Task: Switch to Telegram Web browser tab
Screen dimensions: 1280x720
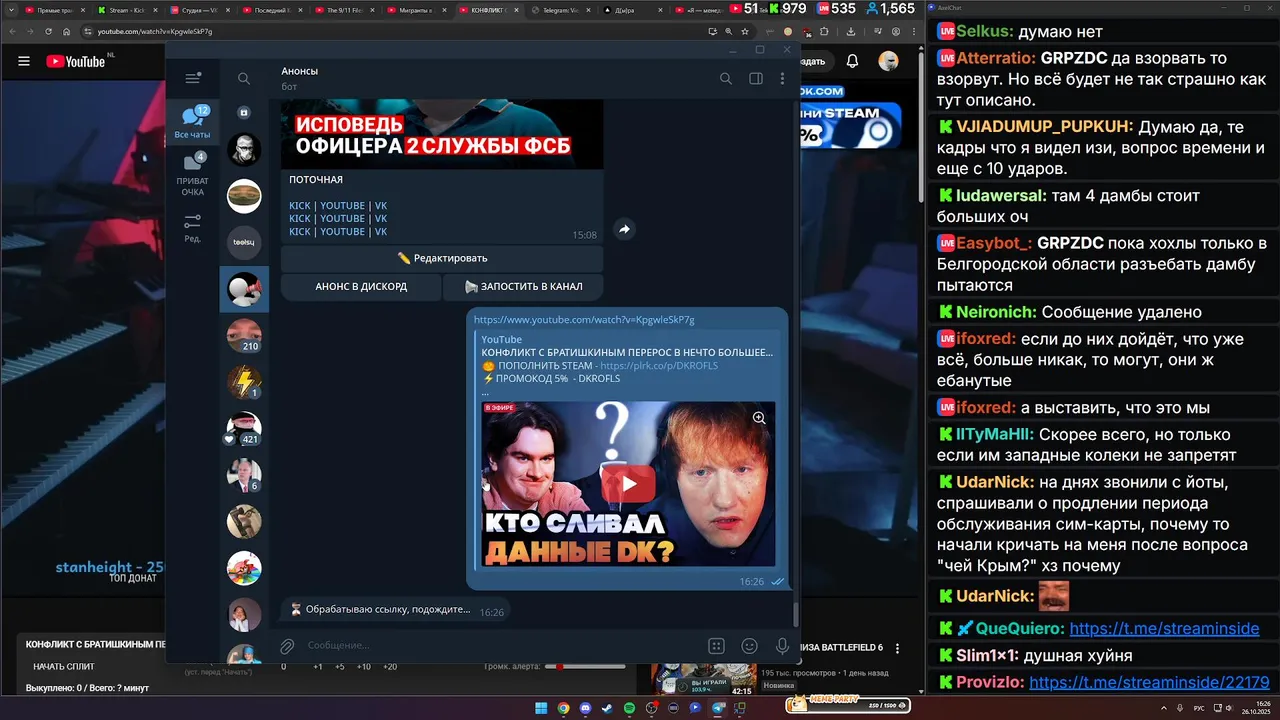Action: pyautogui.click(x=564, y=9)
